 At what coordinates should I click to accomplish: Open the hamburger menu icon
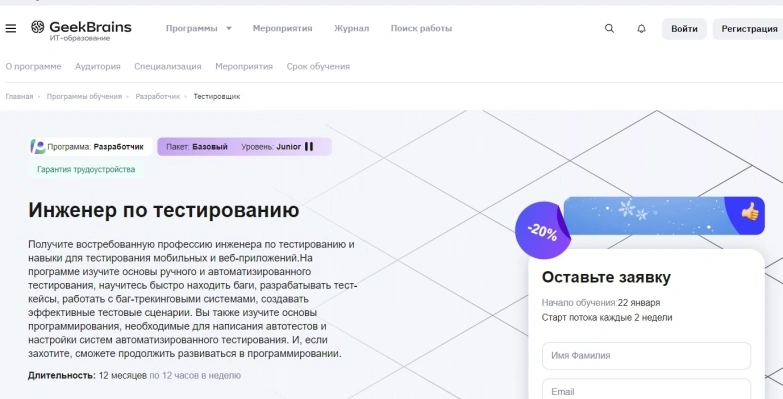click(10, 28)
